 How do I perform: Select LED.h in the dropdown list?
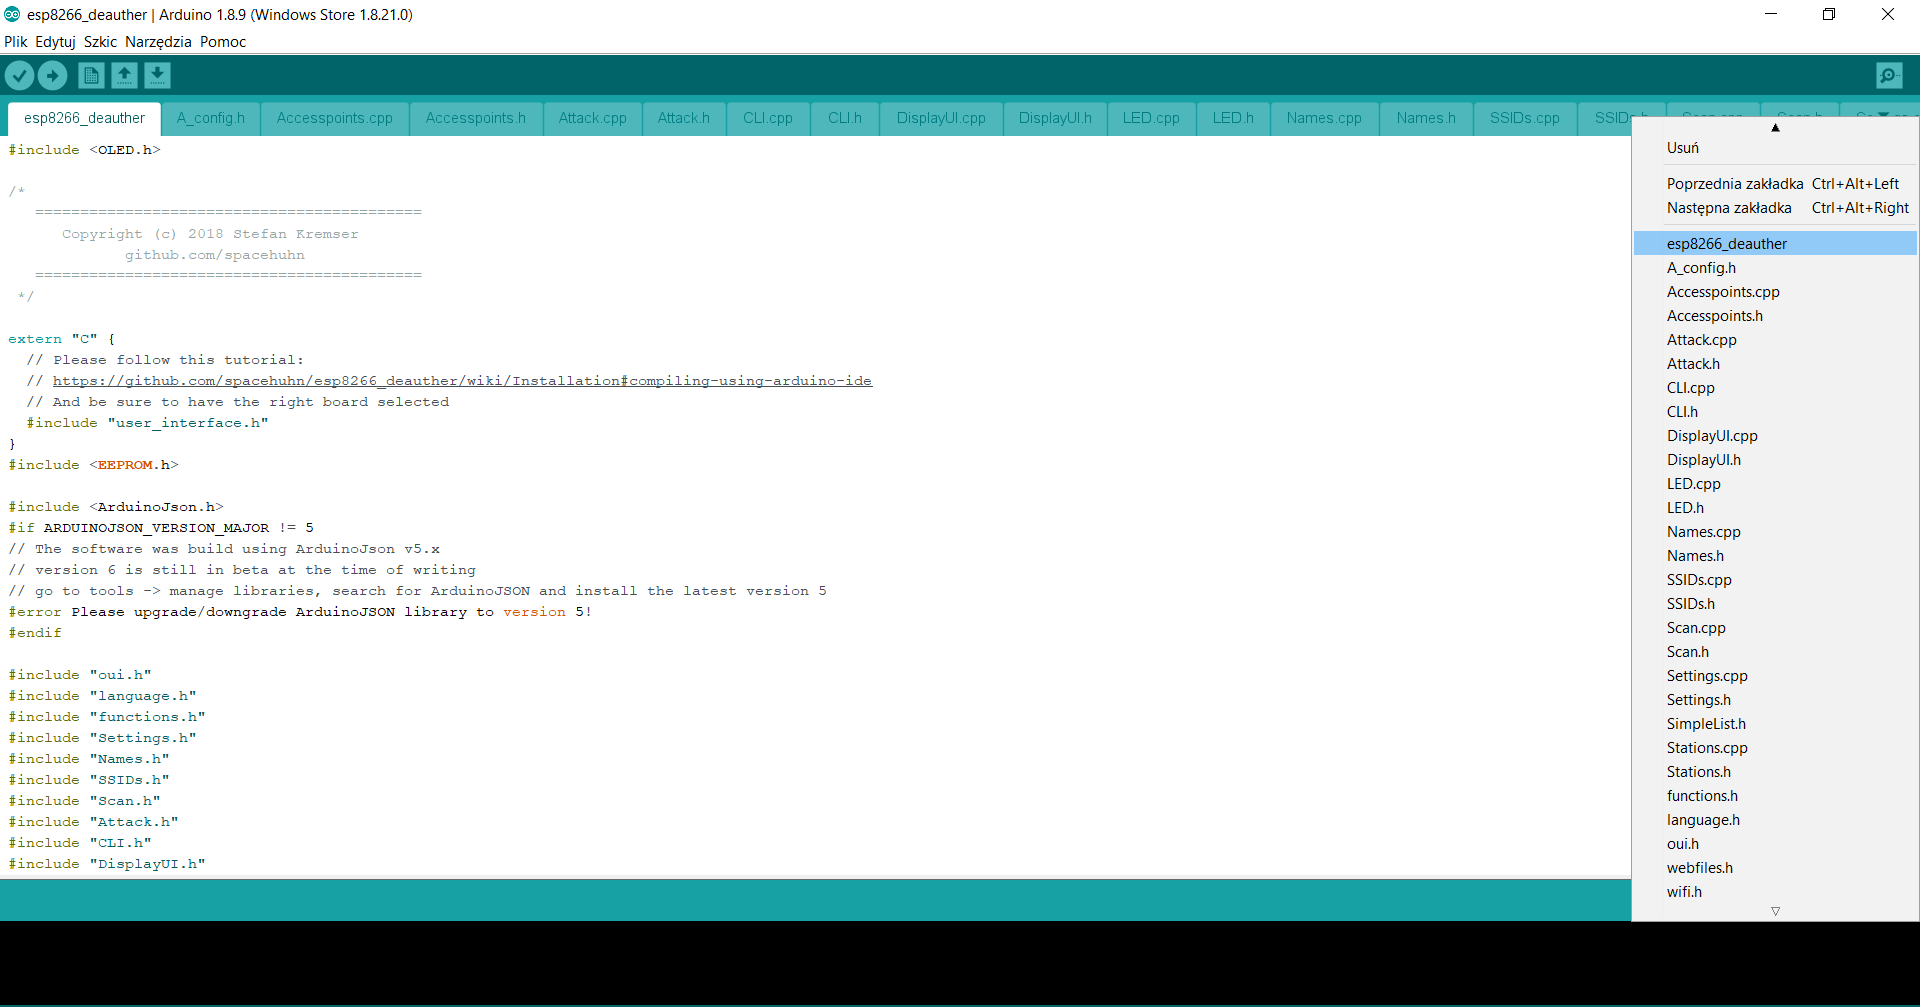(x=1775, y=508)
